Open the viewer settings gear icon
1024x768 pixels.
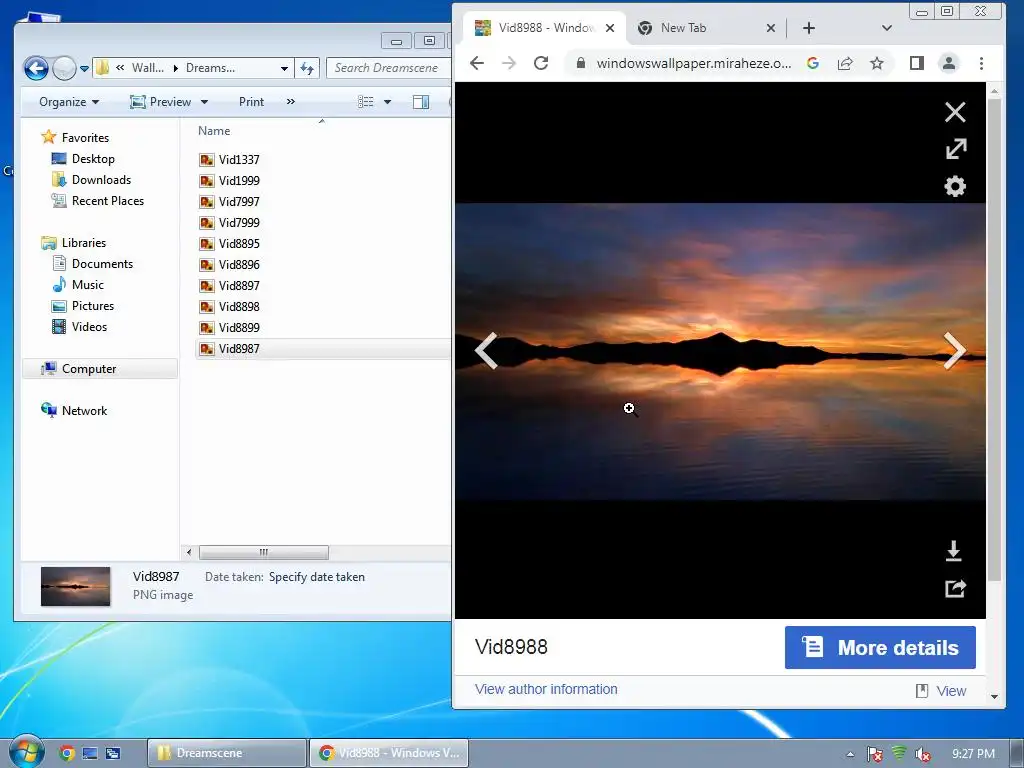tap(955, 186)
